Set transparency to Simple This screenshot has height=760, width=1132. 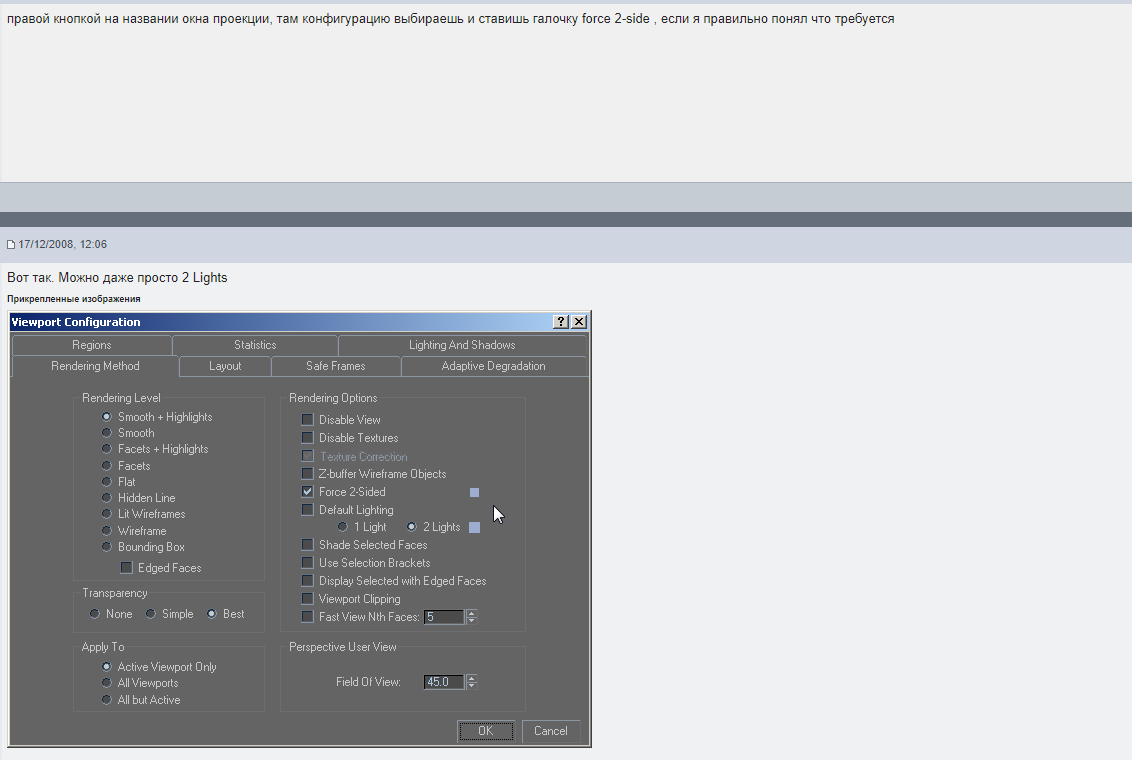tap(151, 614)
